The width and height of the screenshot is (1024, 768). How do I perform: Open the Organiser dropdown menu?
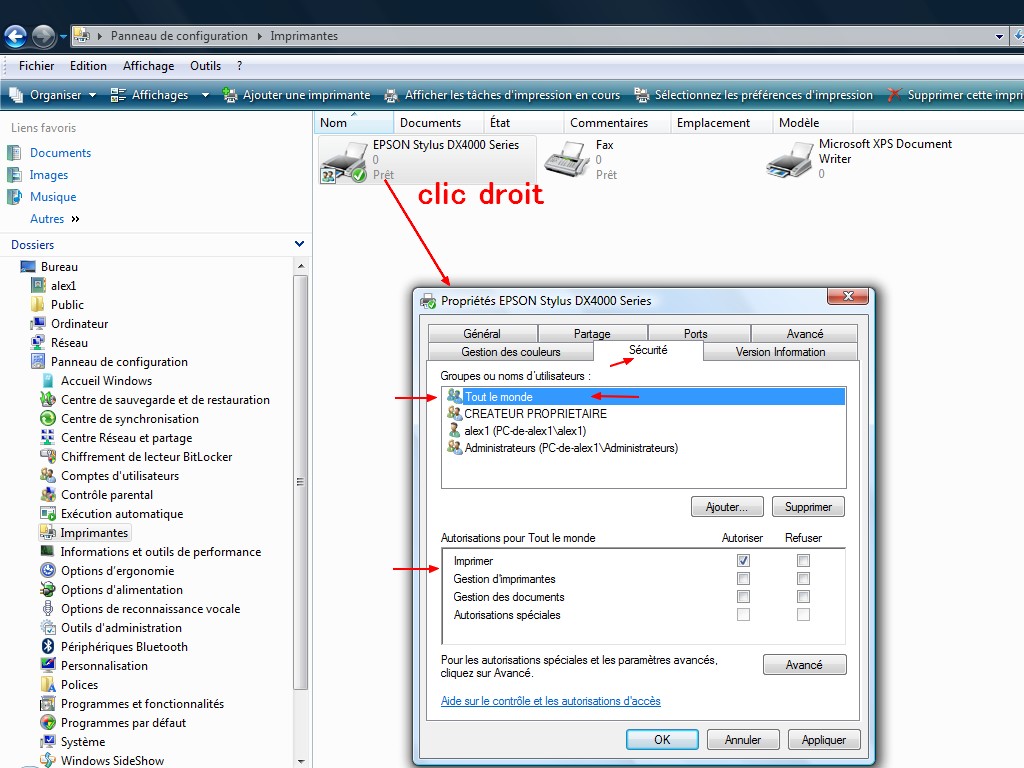tap(53, 95)
